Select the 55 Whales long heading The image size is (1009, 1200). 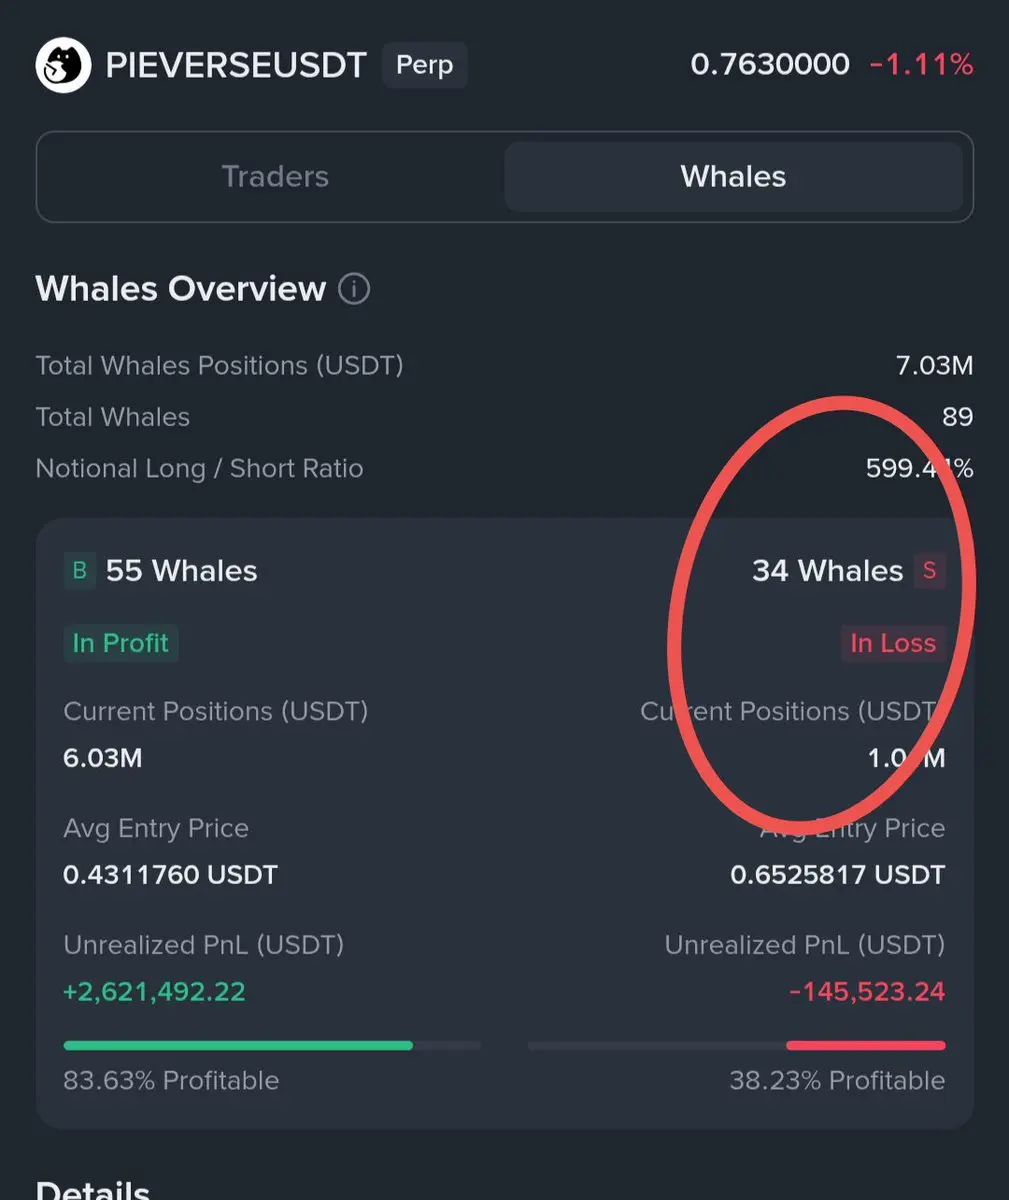click(181, 571)
